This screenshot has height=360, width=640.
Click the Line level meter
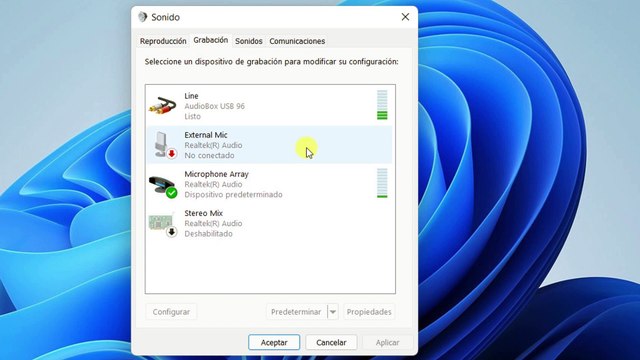pyautogui.click(x=382, y=105)
